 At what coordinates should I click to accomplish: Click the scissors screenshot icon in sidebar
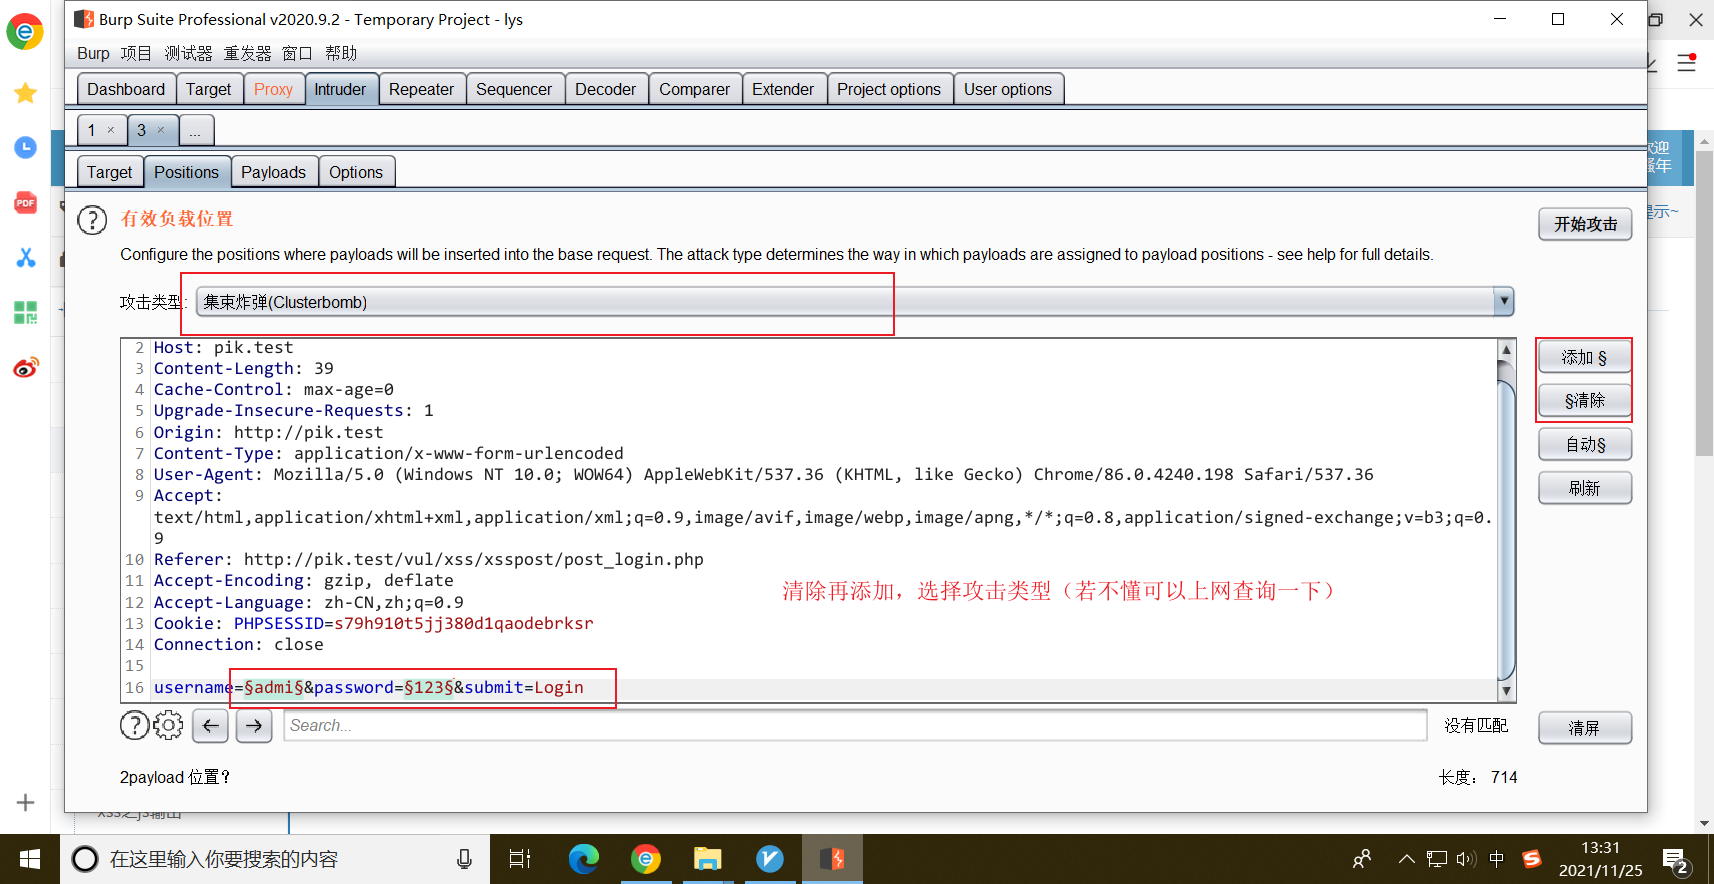[x=26, y=257]
